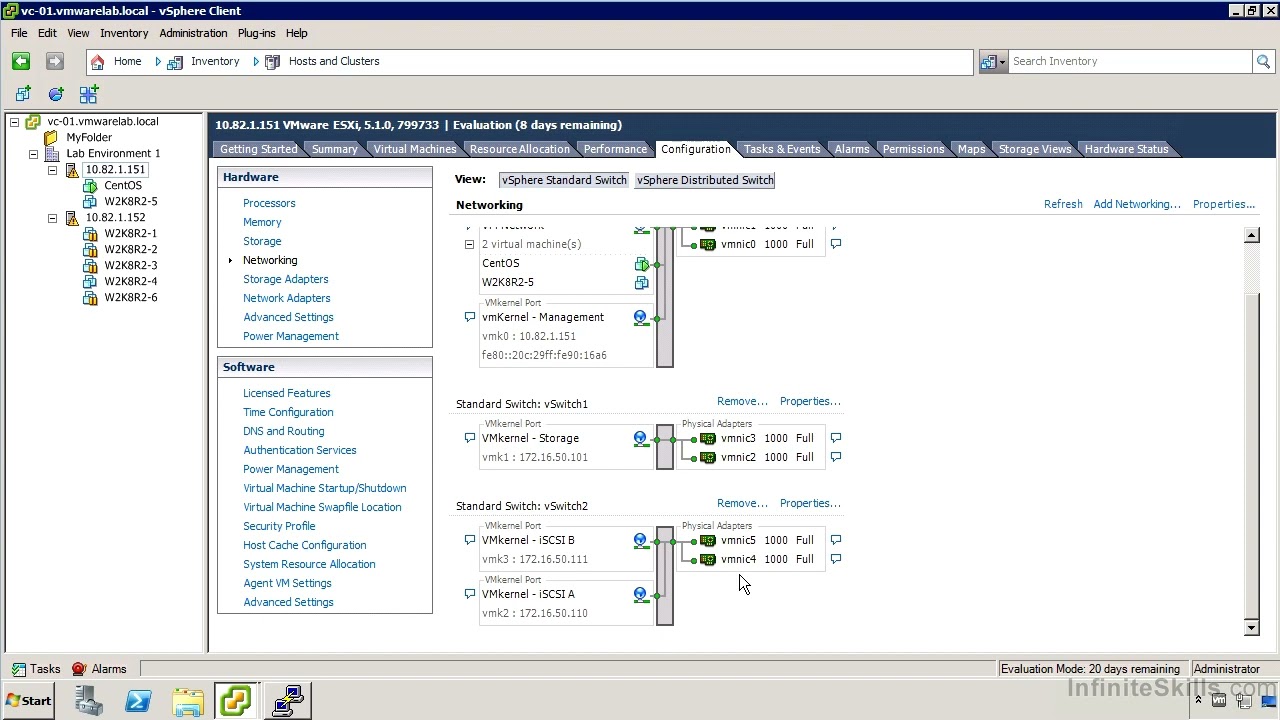Click the info bubble next to vmnic5
This screenshot has width=1280, height=720.
click(836, 540)
